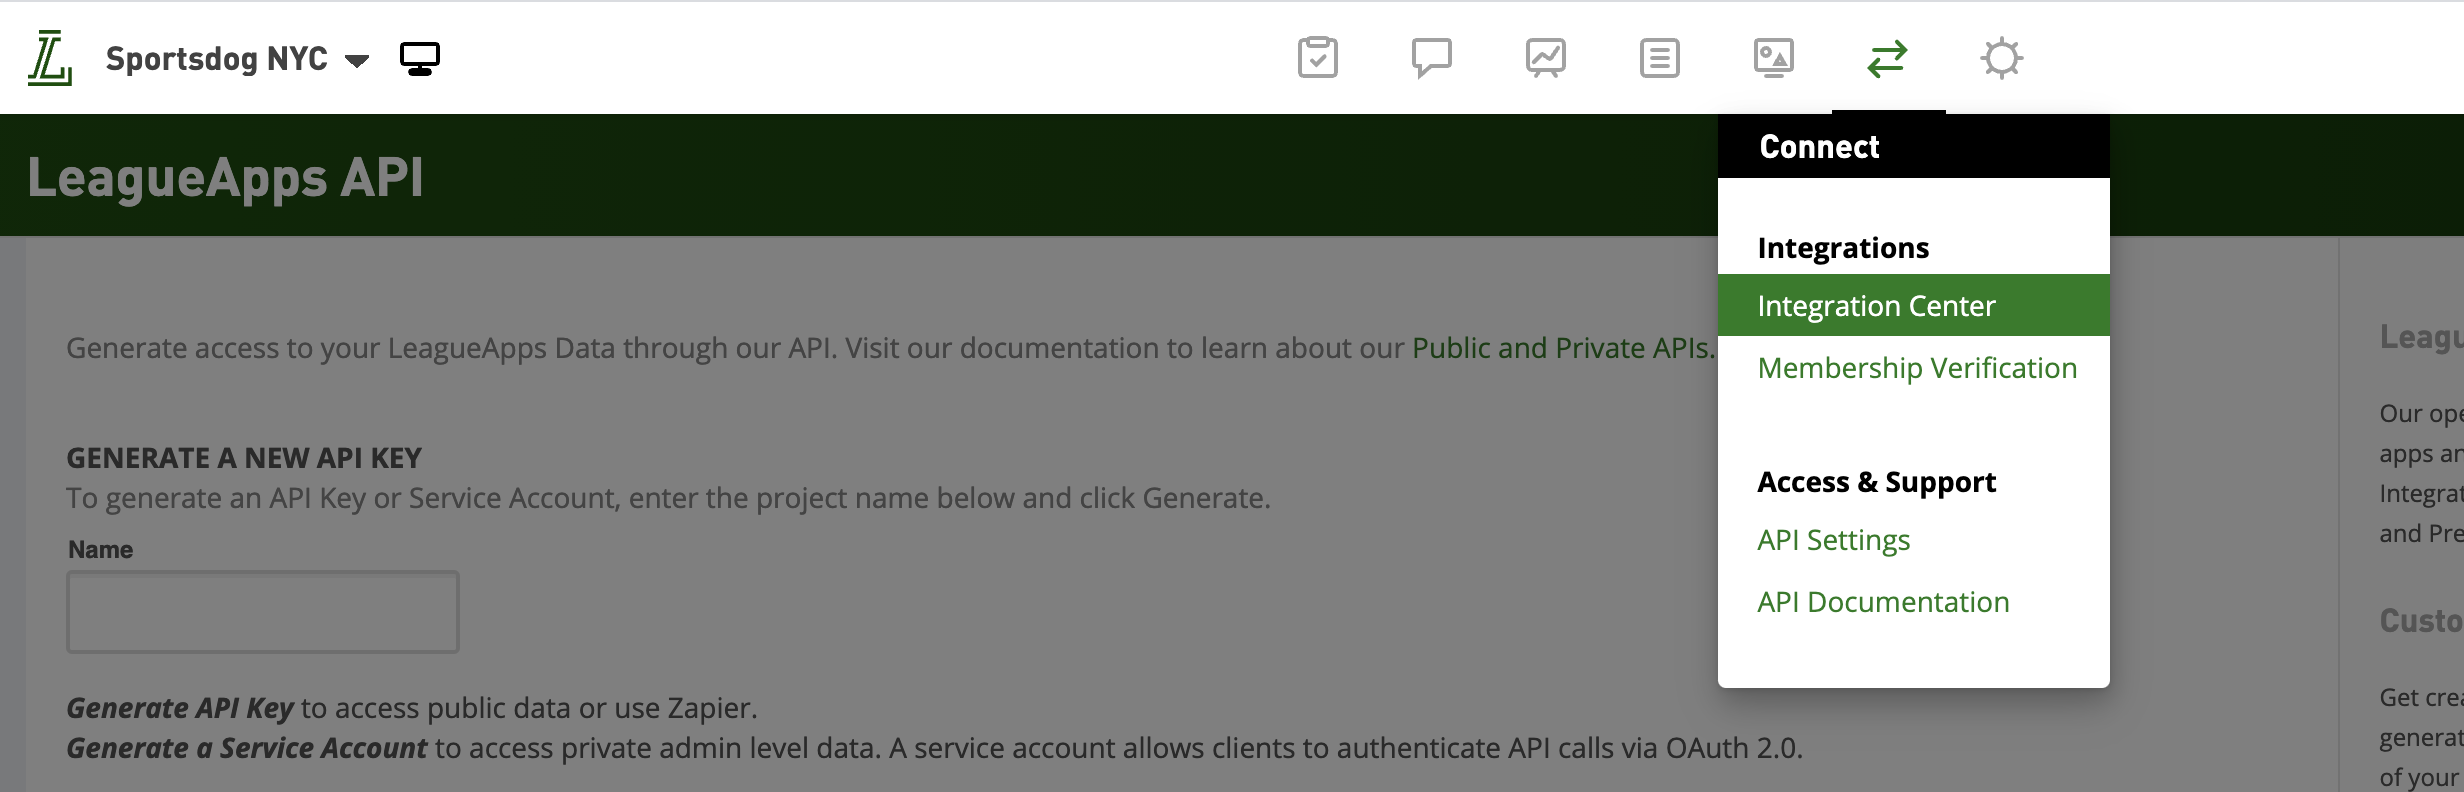Click the LeagueApps logo icon
Image resolution: width=2464 pixels, height=792 pixels.
tap(49, 58)
